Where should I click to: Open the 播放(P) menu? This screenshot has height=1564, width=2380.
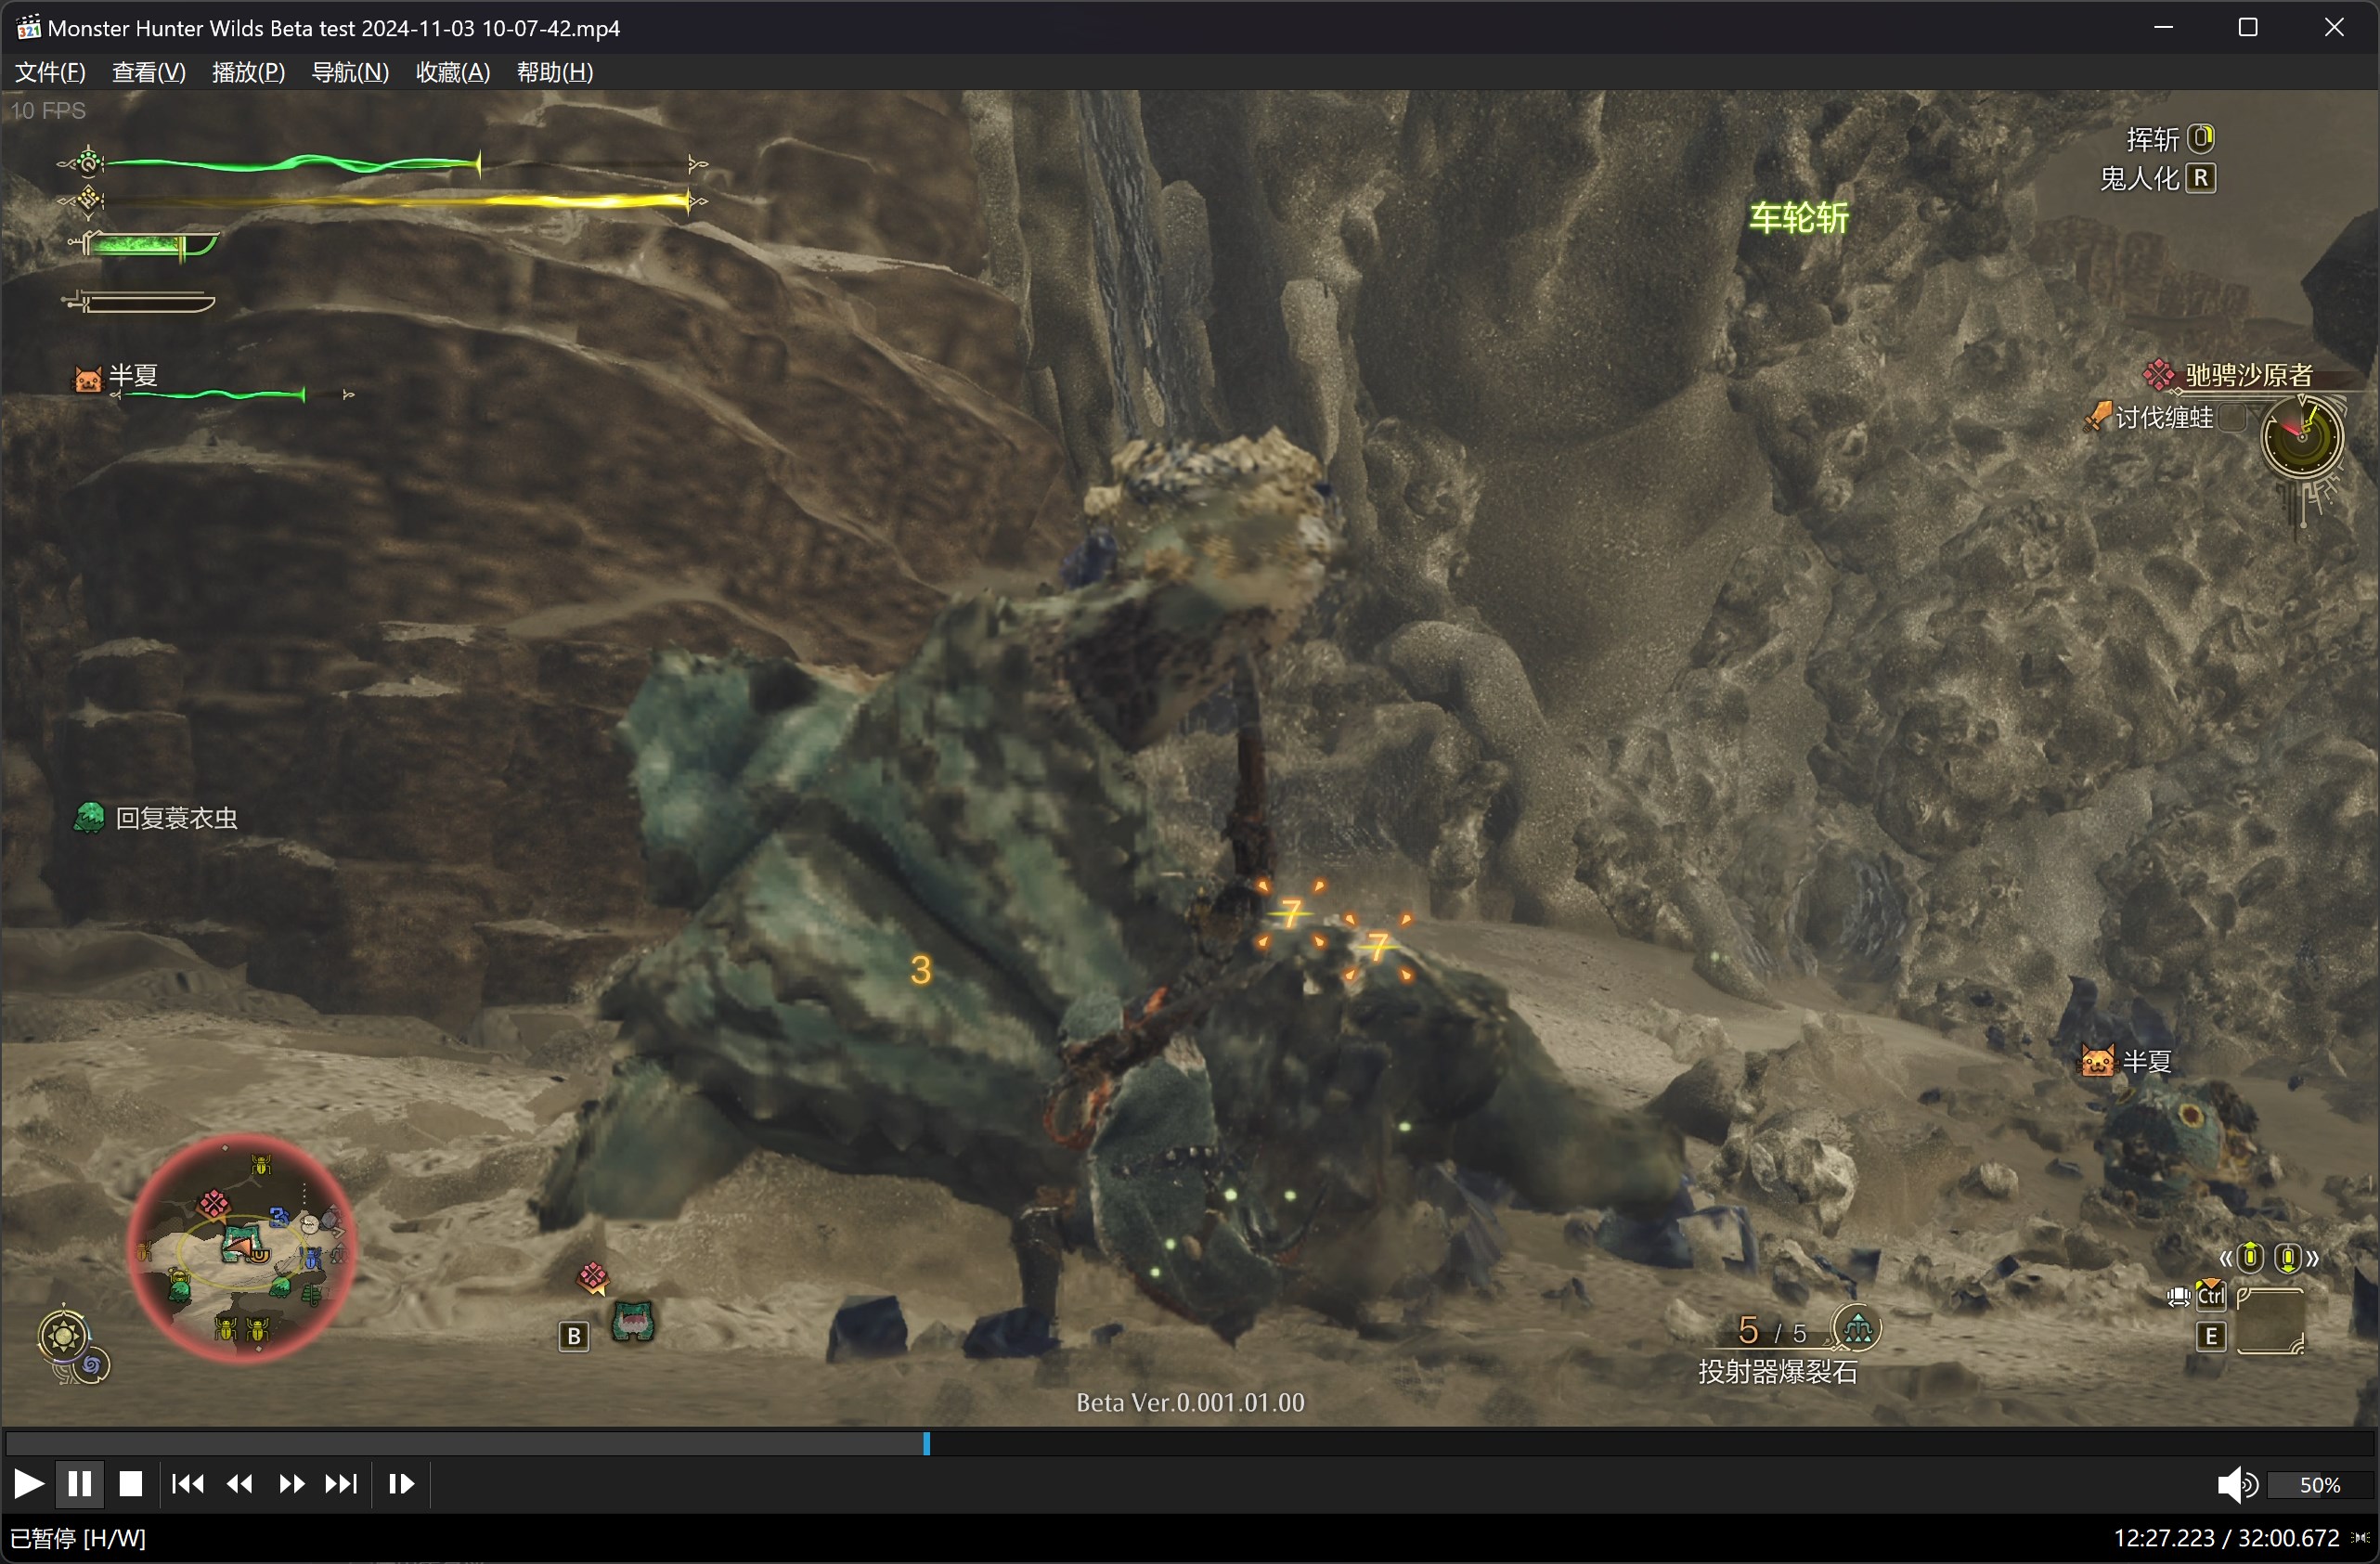pos(248,72)
